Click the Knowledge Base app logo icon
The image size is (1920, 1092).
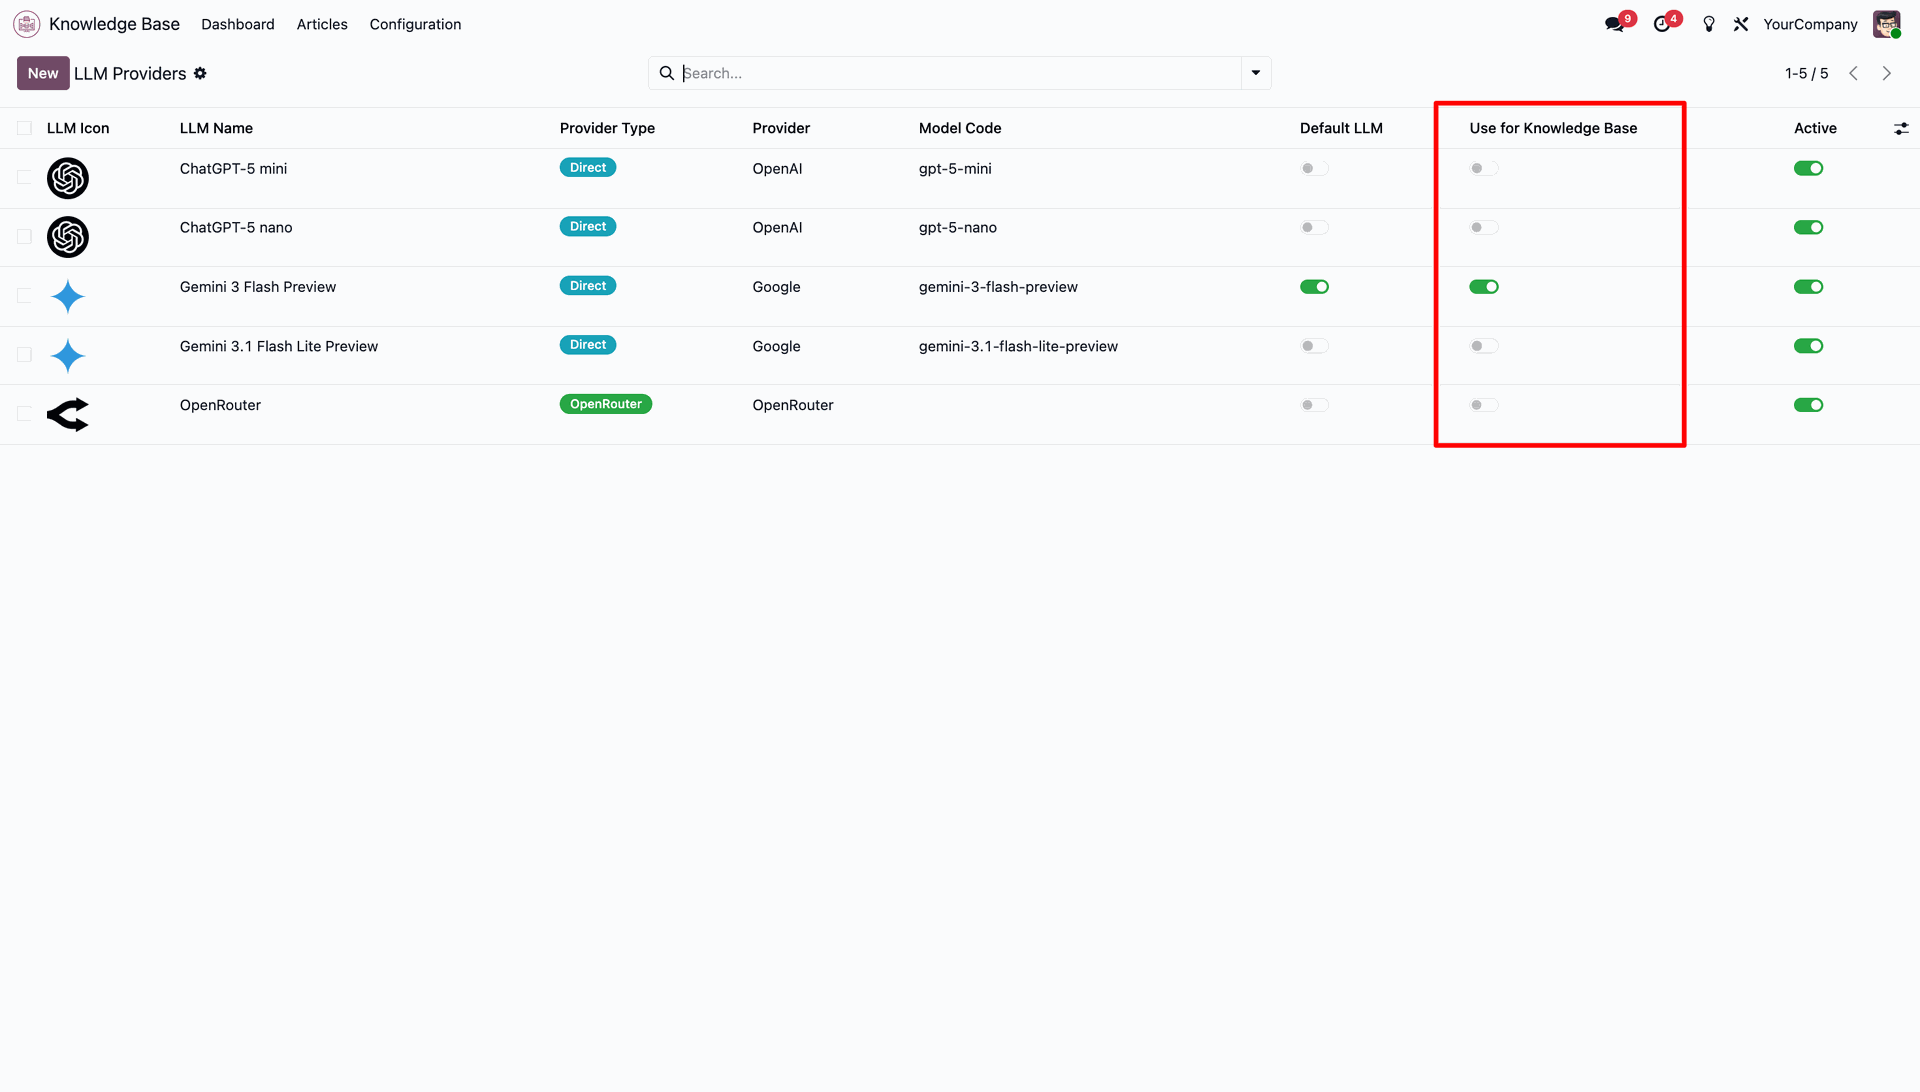tap(27, 24)
